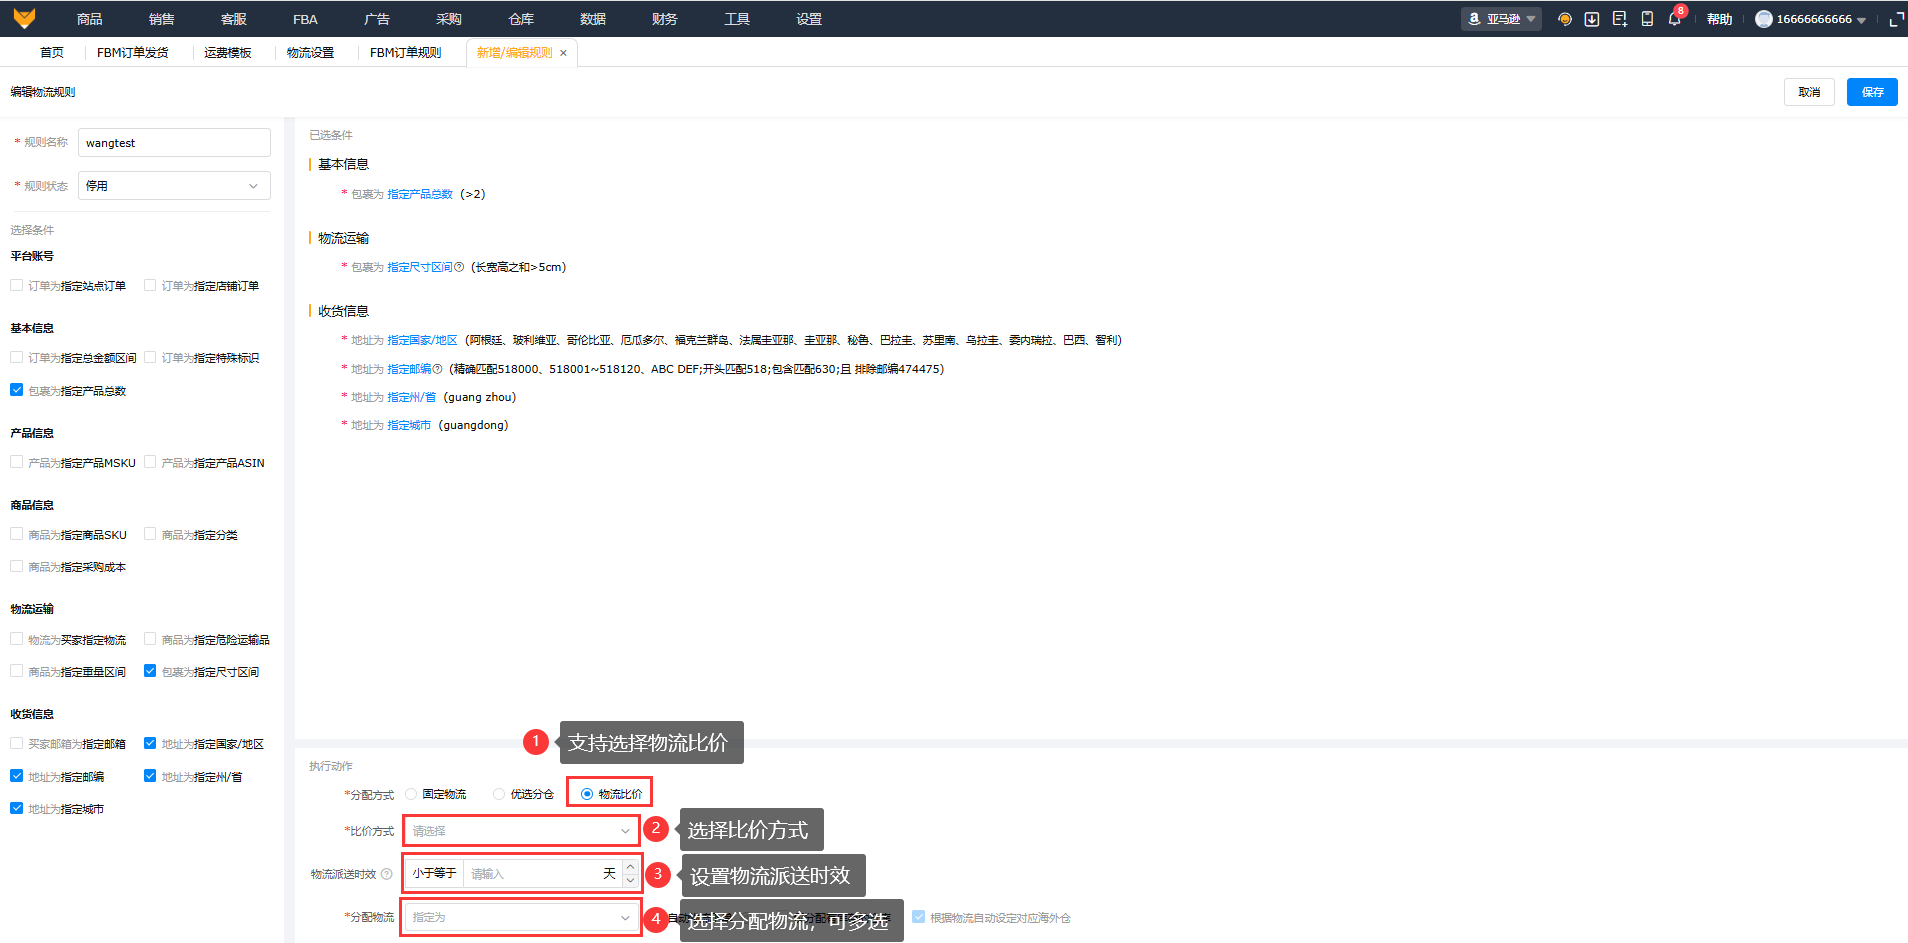Open the 广告 top menu

[377, 19]
